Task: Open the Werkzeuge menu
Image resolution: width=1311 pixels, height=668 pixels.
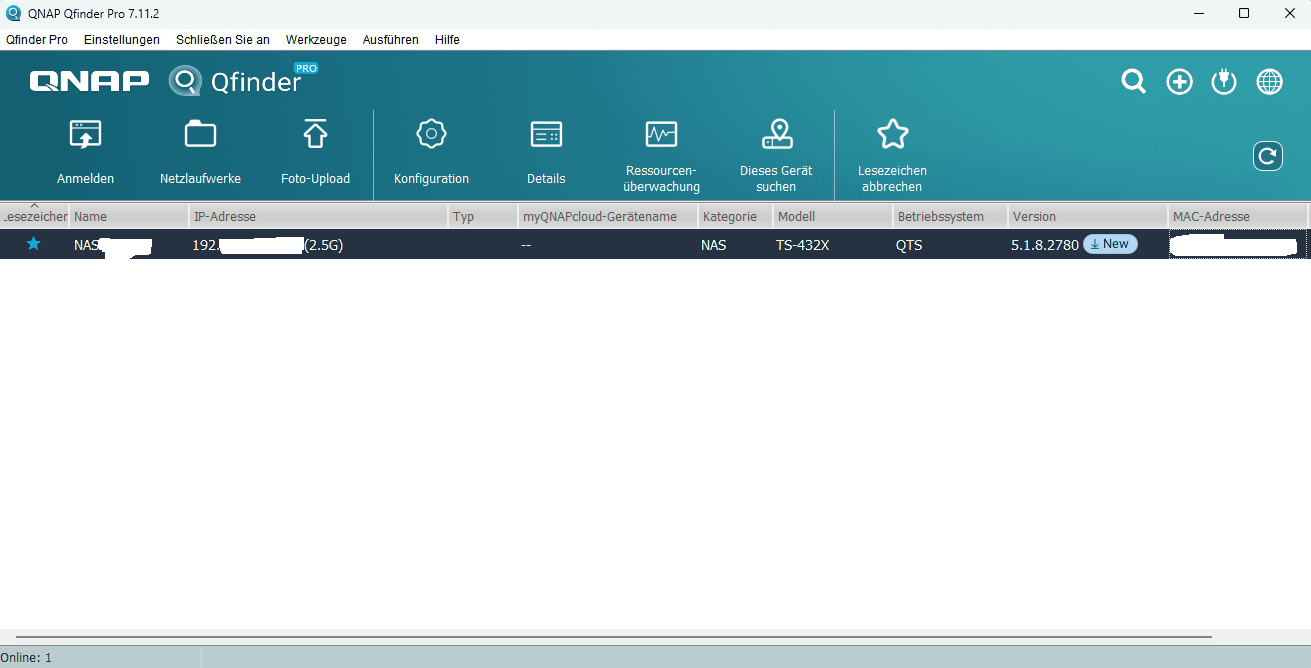Action: click(316, 40)
